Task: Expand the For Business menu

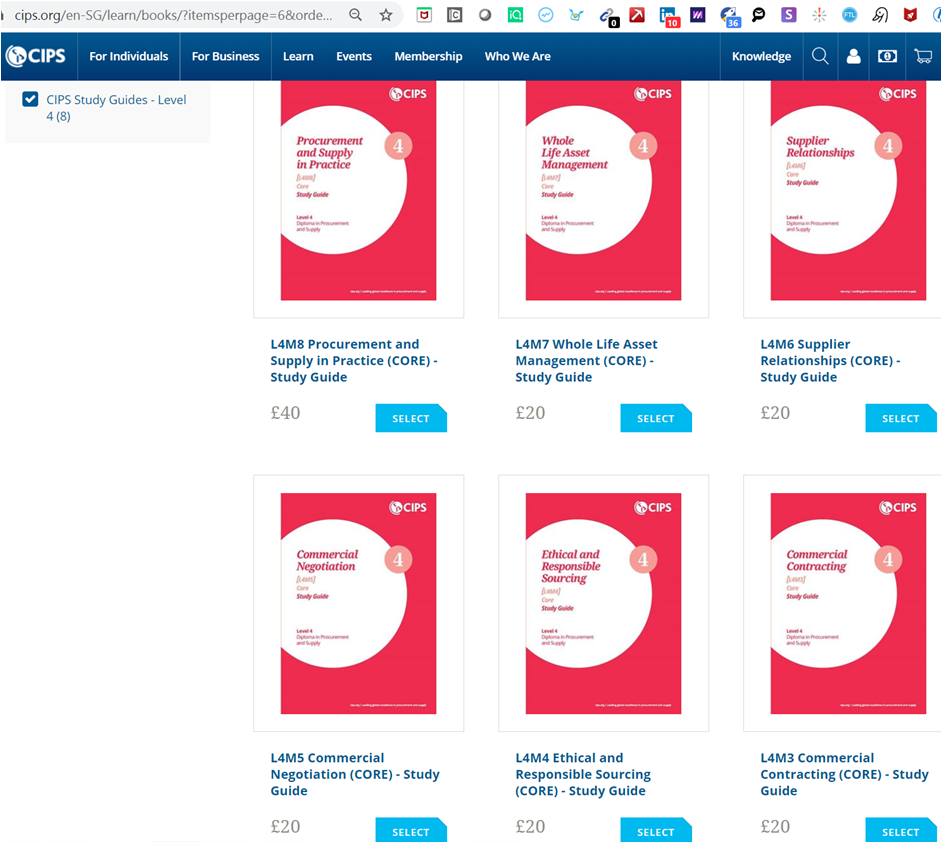Action: (225, 57)
